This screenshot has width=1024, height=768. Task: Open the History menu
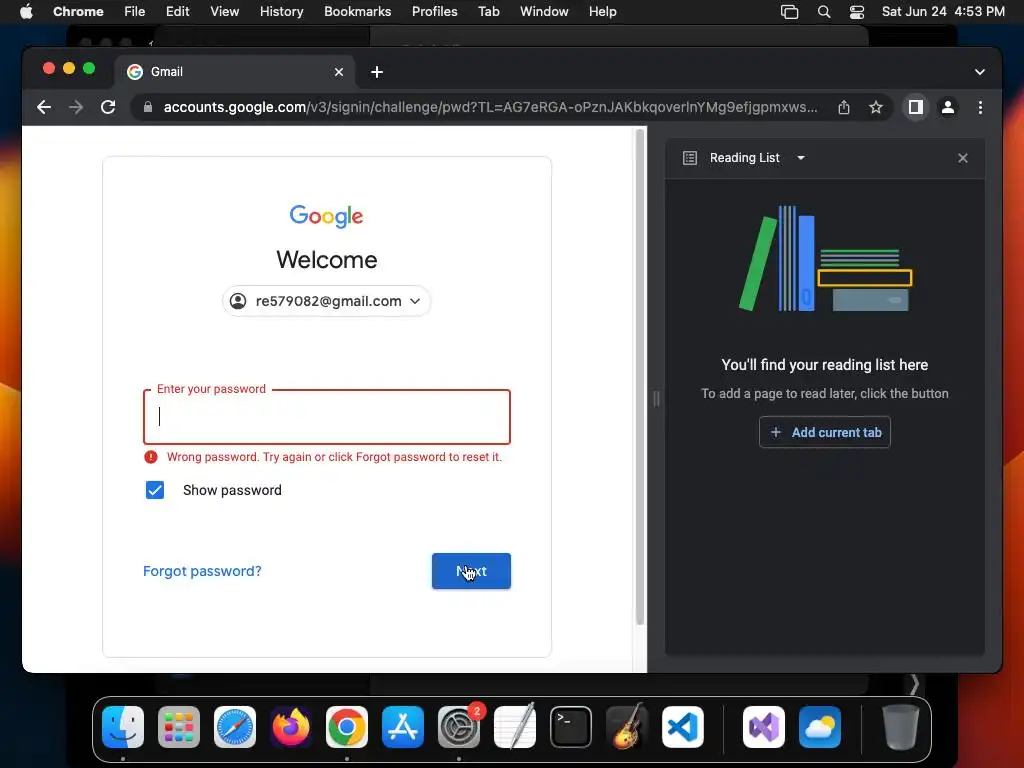point(281,12)
